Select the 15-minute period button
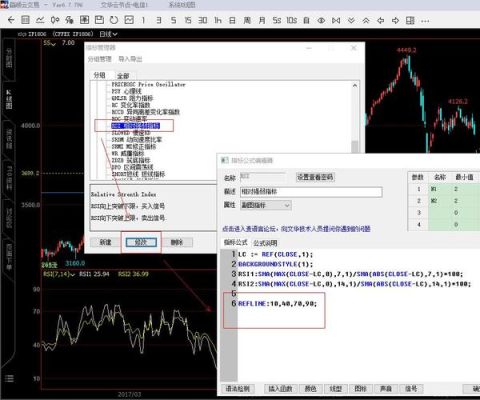Viewport: 480px width, 400px height. [x=188, y=20]
